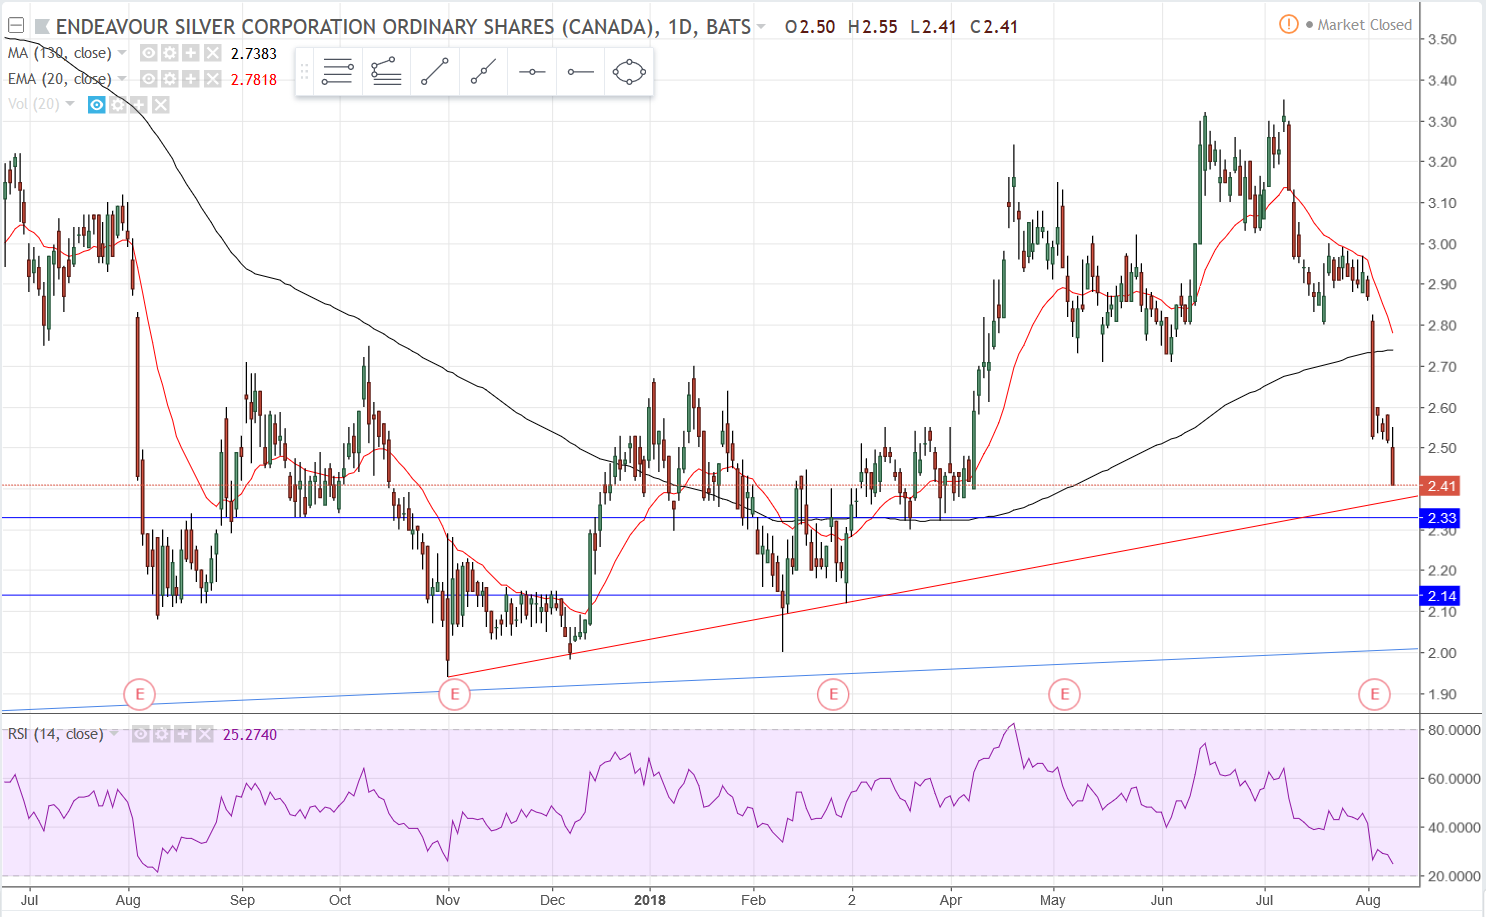
Task: Click the 80.0000 RSI scale label
Action: pyautogui.click(x=1454, y=730)
